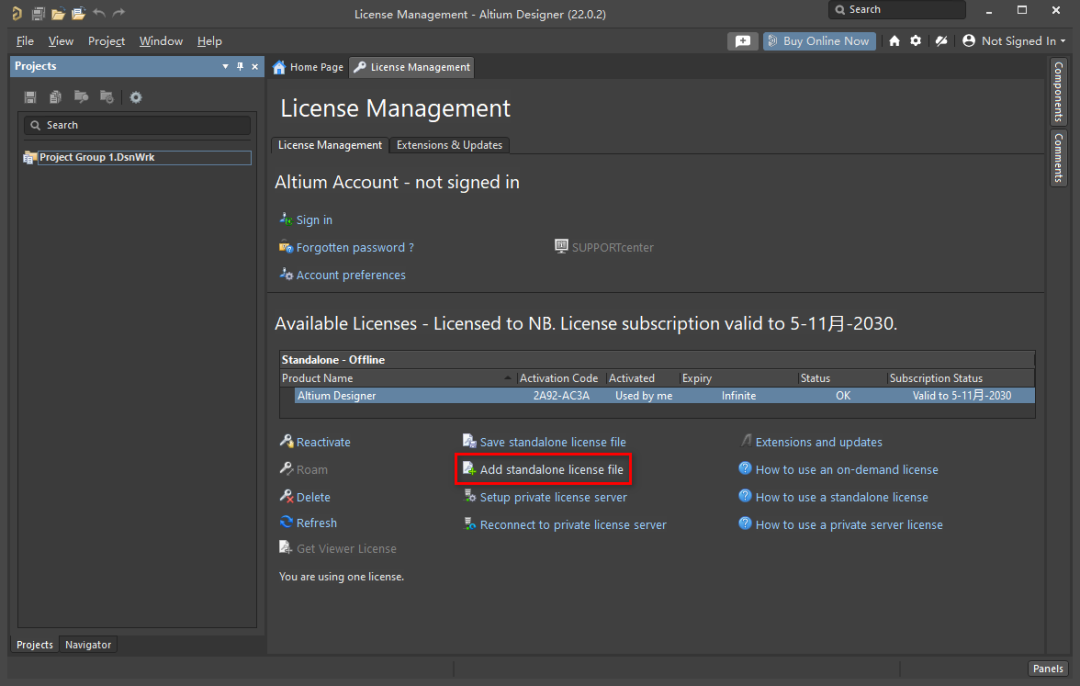Click the Compile icon in Projects toolbar
1080x686 pixels.
[x=56, y=97]
